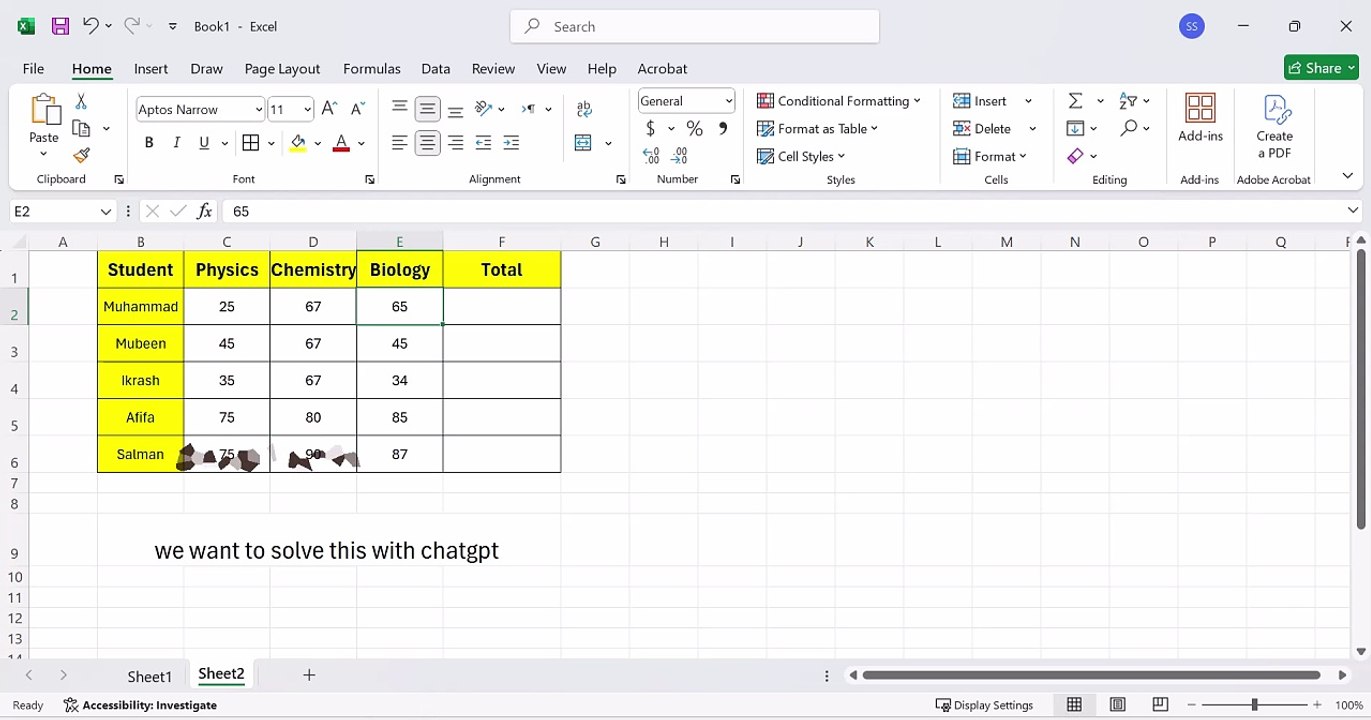
Task: Toggle Align Right horizontal alignment
Action: tap(455, 143)
